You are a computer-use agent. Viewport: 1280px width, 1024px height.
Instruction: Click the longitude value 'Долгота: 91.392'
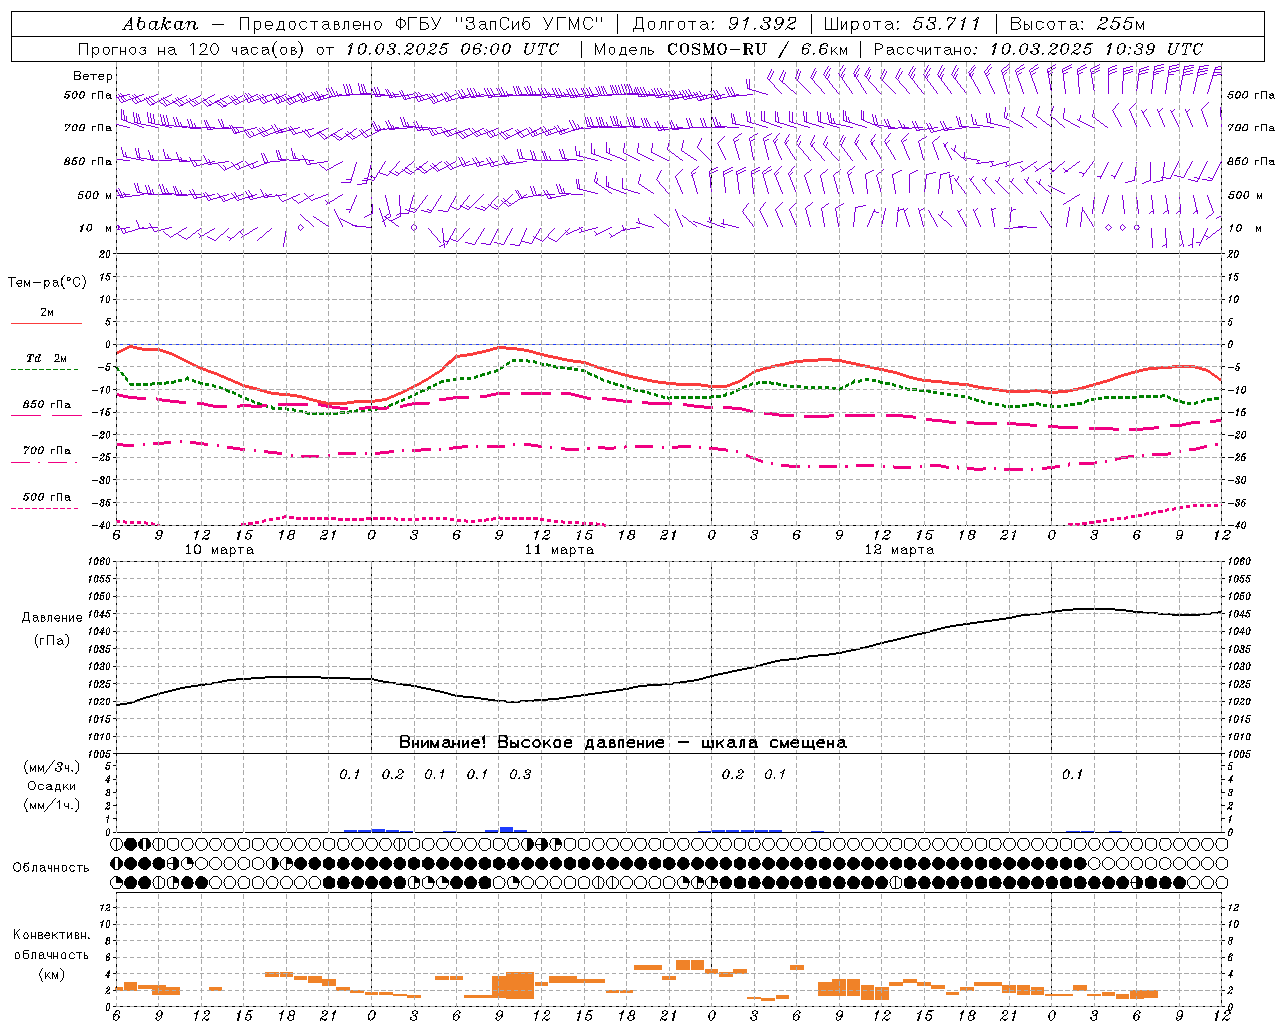(714, 23)
